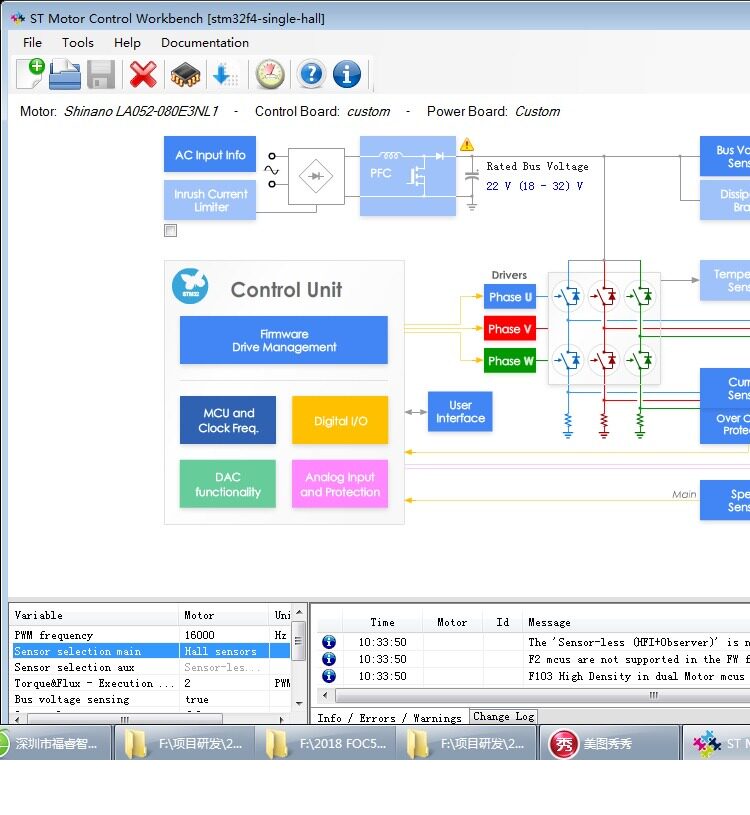Open the User Interface block
The width and height of the screenshot is (750, 815).
460,412
